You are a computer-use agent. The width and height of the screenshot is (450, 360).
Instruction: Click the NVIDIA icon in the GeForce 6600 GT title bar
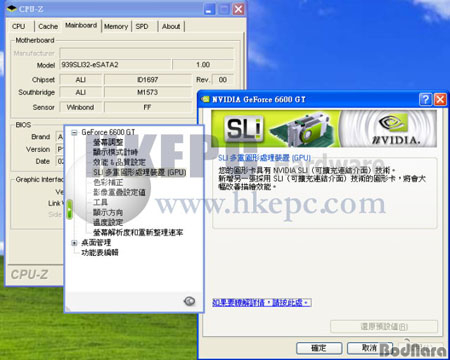(205, 99)
